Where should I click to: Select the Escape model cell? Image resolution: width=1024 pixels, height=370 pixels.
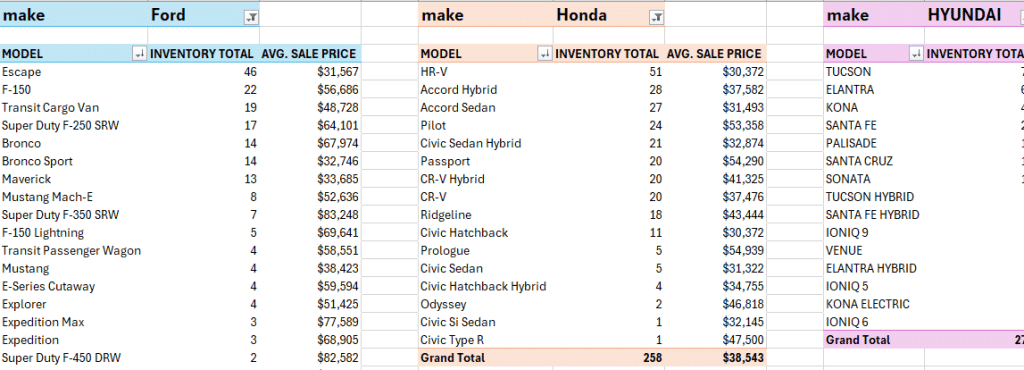74,72
